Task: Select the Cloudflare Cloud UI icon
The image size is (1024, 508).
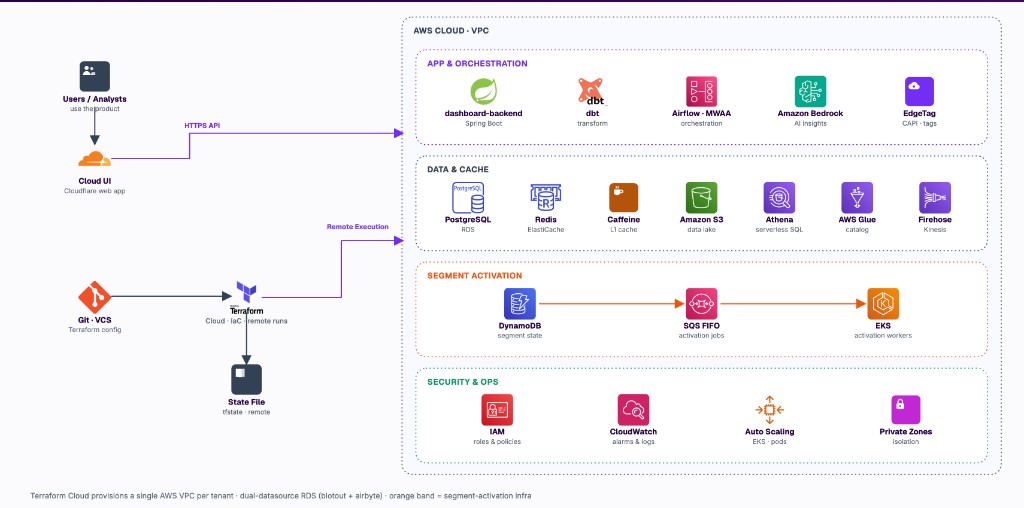Action: (95, 159)
